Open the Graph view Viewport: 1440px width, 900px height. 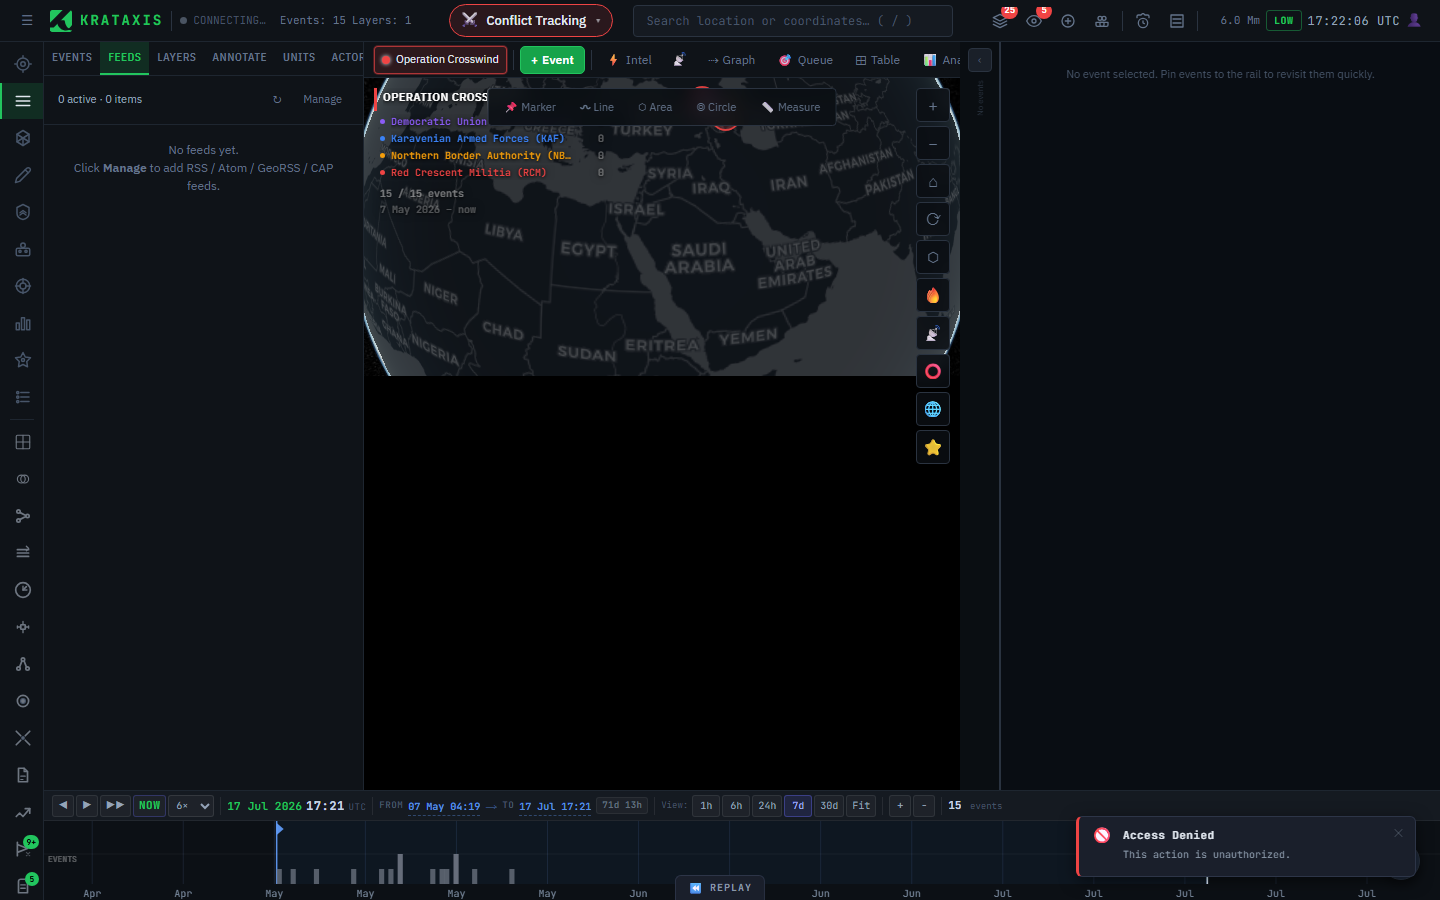pyautogui.click(x=731, y=60)
